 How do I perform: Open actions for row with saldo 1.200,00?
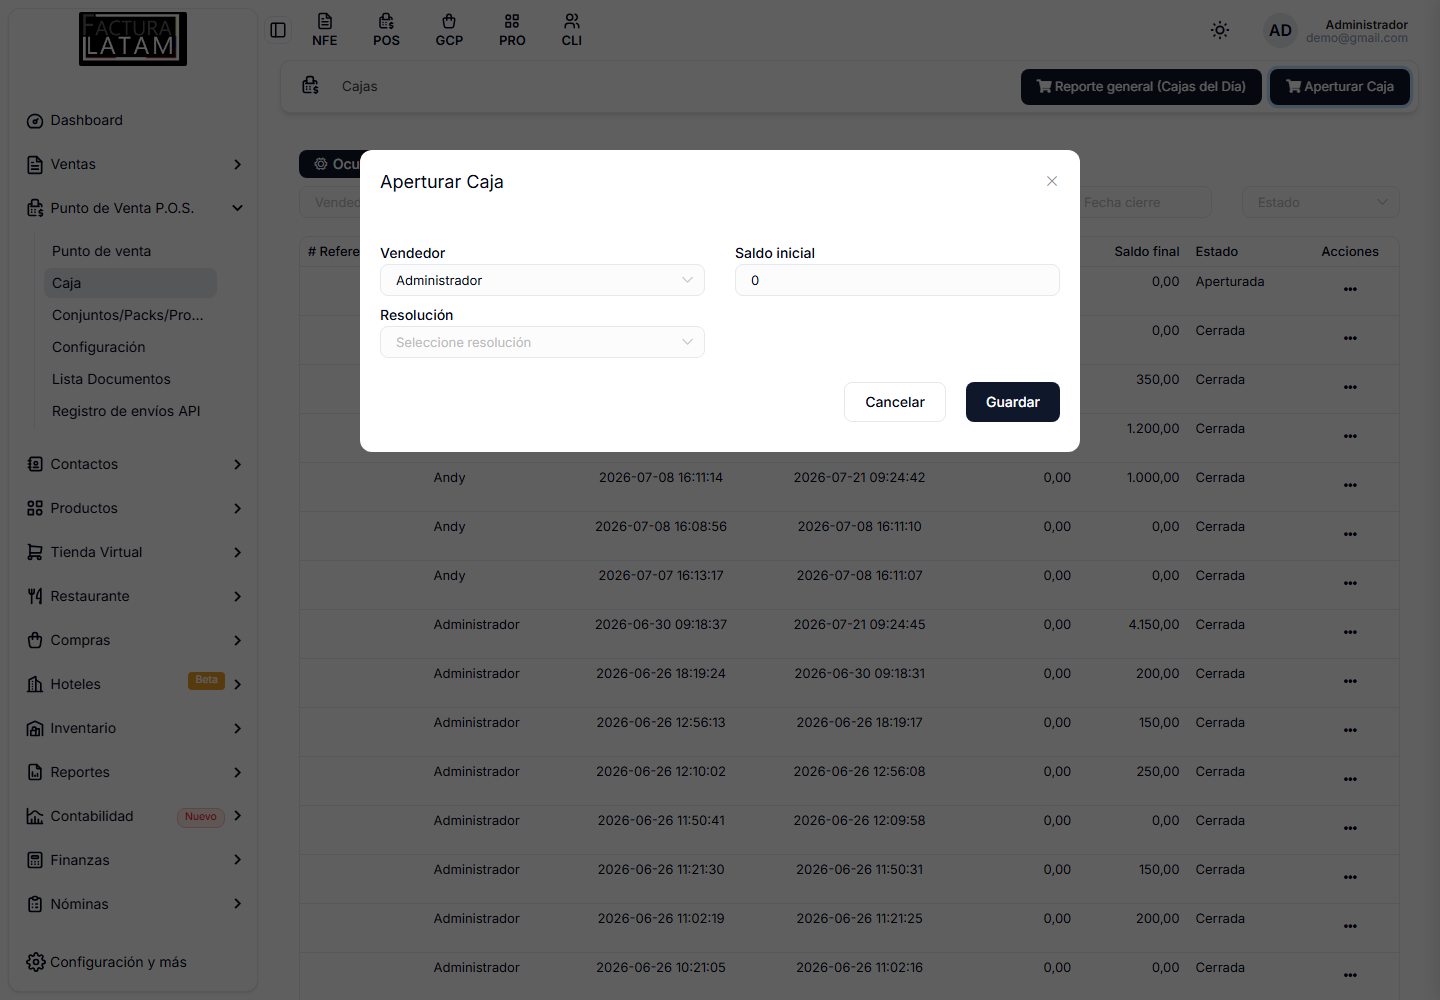(x=1350, y=436)
